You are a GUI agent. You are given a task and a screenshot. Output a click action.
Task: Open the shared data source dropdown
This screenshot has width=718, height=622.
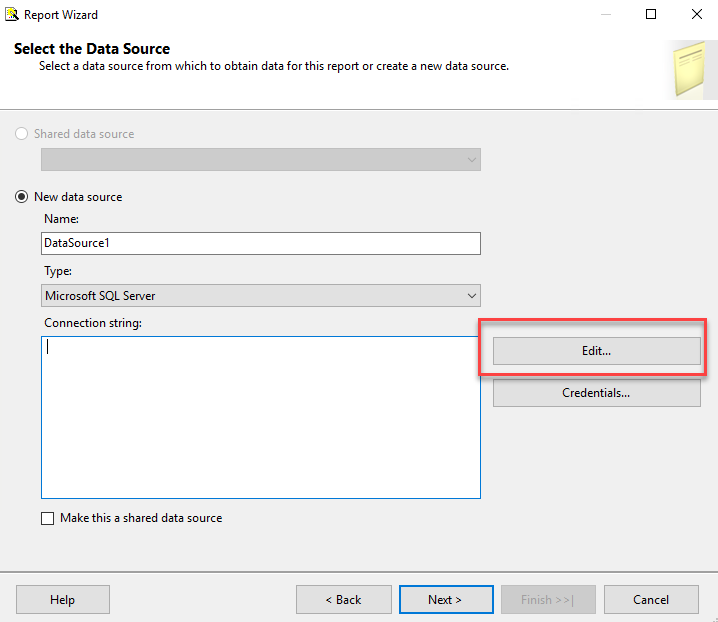[x=260, y=160]
